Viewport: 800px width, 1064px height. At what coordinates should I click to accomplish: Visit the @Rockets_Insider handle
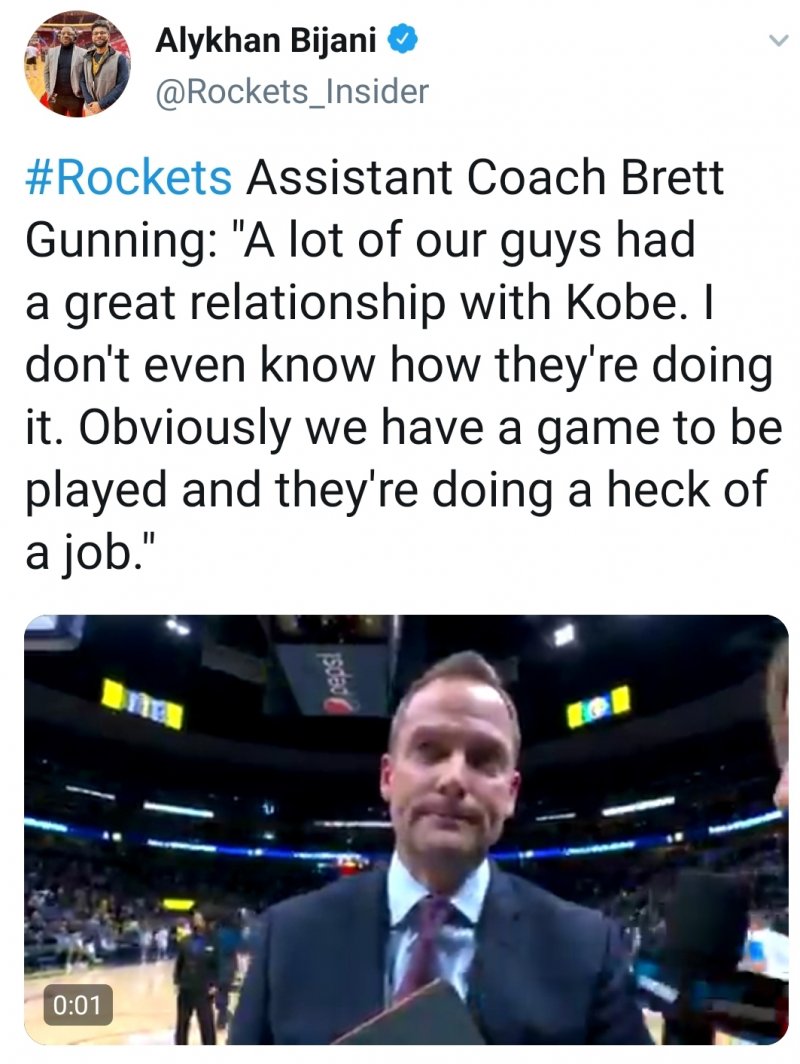(x=292, y=92)
